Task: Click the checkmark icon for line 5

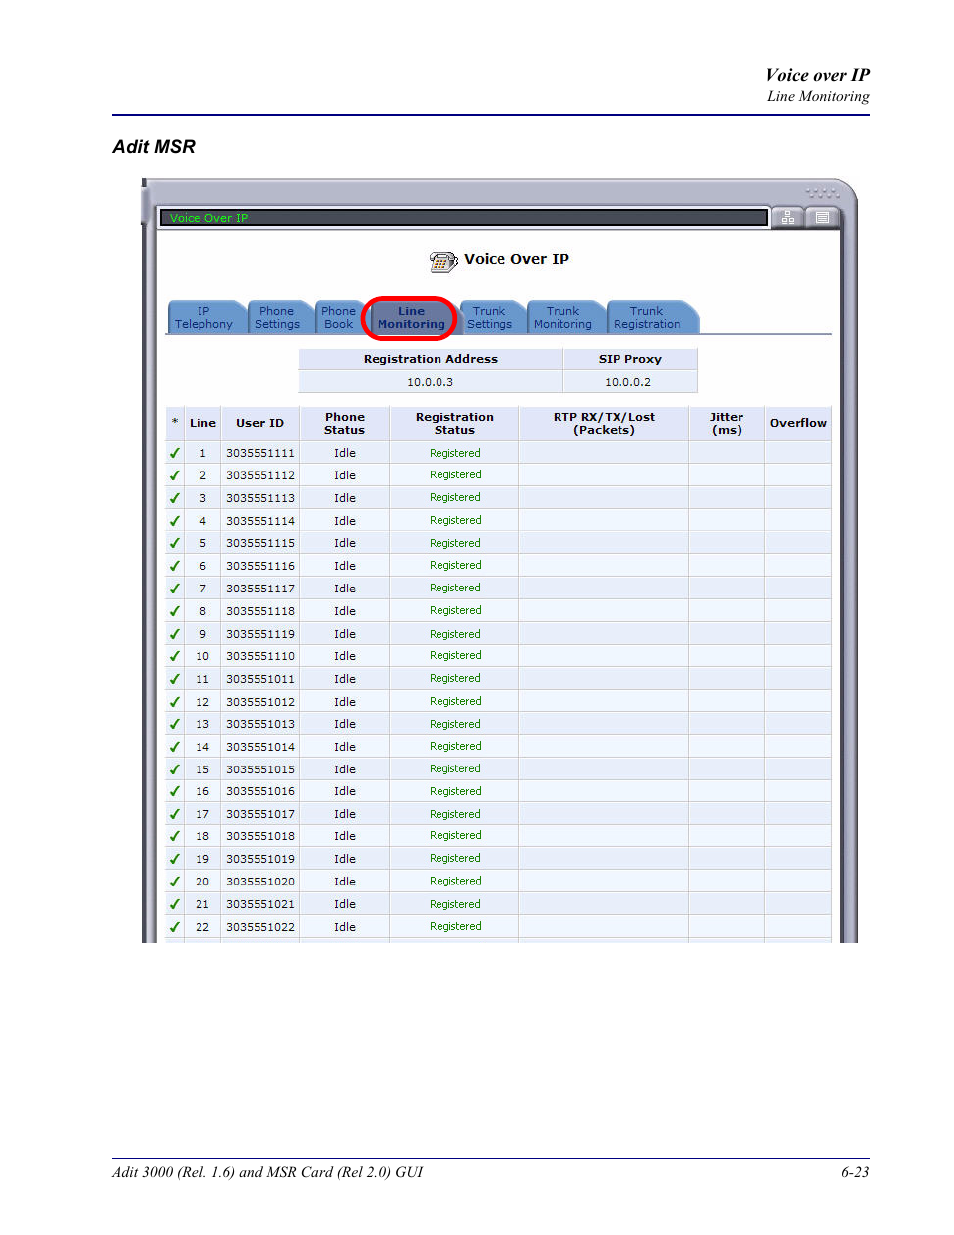Action: [x=175, y=543]
